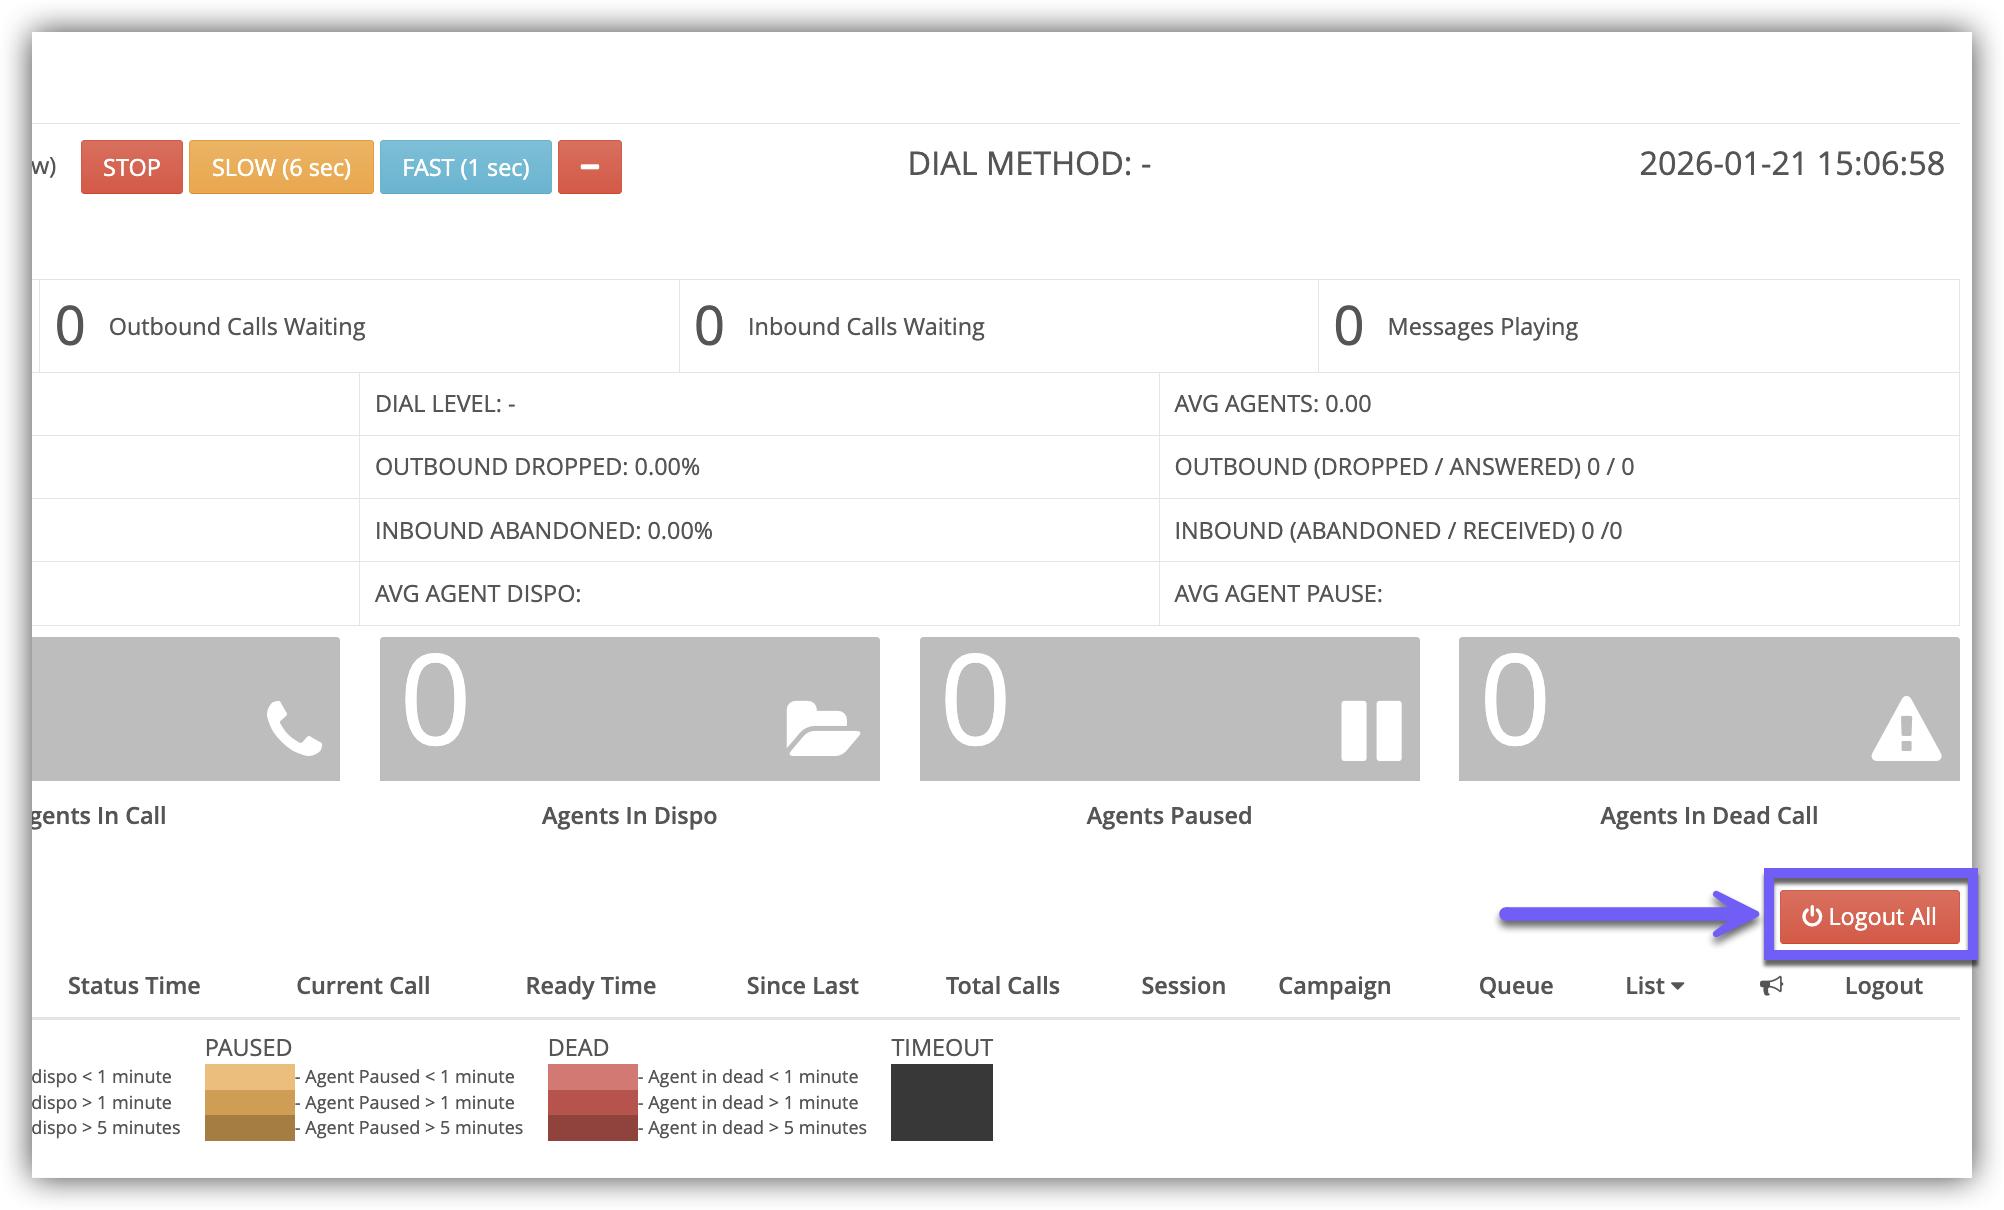The width and height of the screenshot is (2004, 1210).
Task: Click the black TIMEOUT color swatch
Action: pyautogui.click(x=941, y=1102)
